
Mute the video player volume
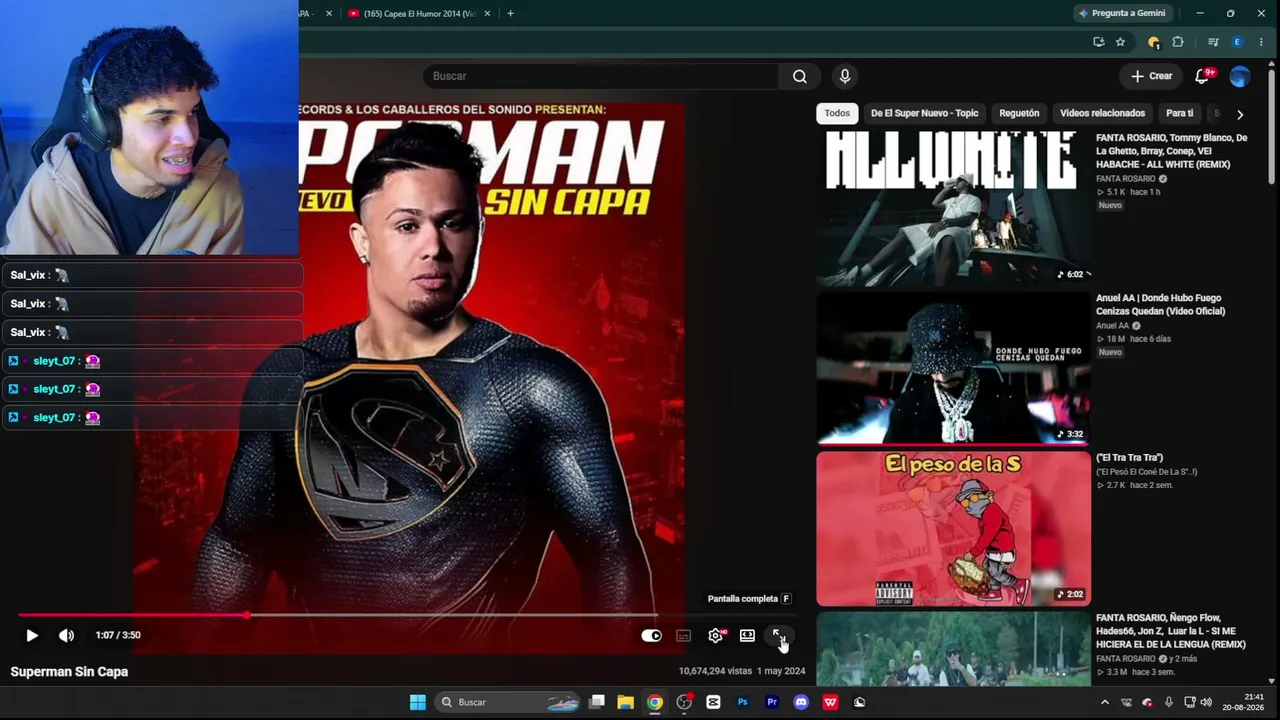66,635
